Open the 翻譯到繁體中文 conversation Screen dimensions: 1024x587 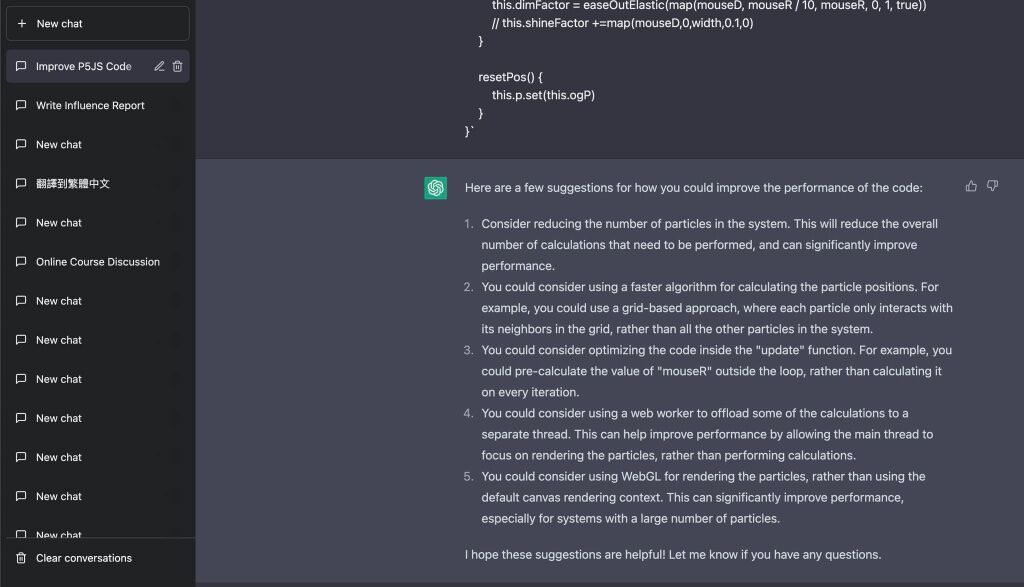[97, 183]
